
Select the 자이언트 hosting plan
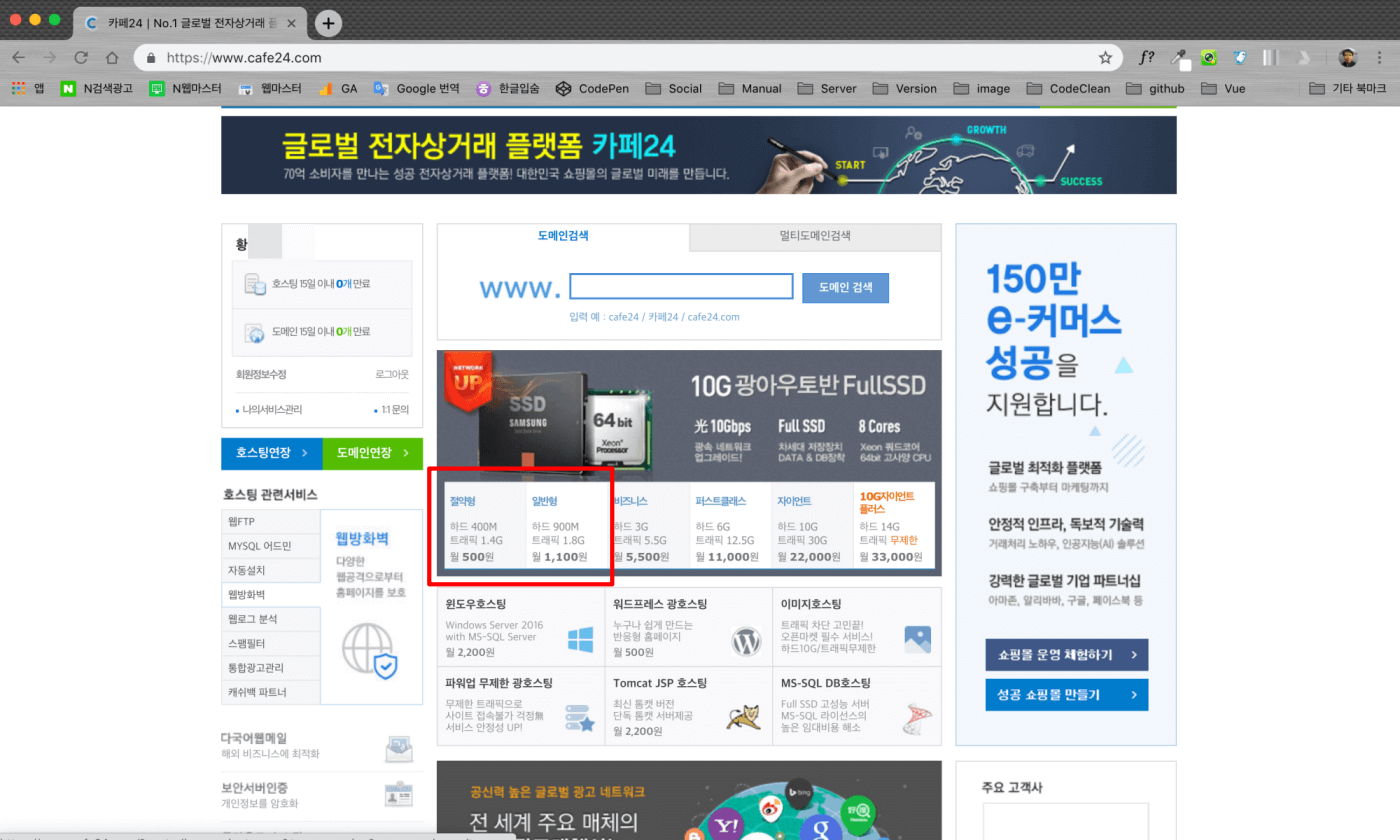pos(812,526)
